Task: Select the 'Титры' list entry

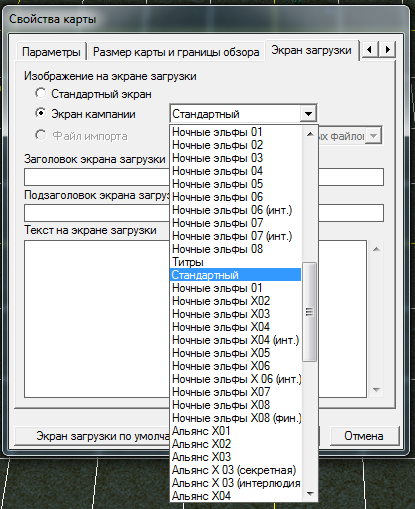Action: click(236, 262)
